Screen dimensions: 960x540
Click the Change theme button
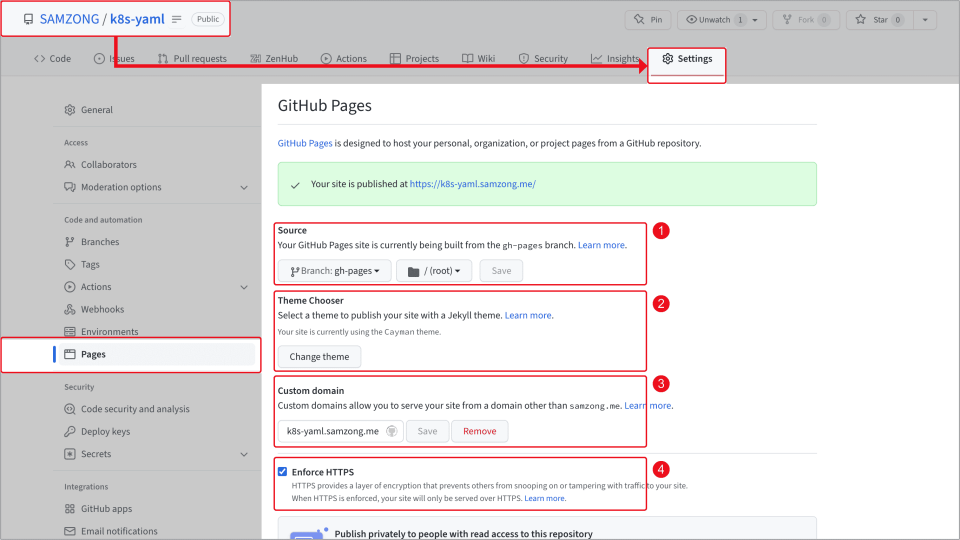point(319,357)
